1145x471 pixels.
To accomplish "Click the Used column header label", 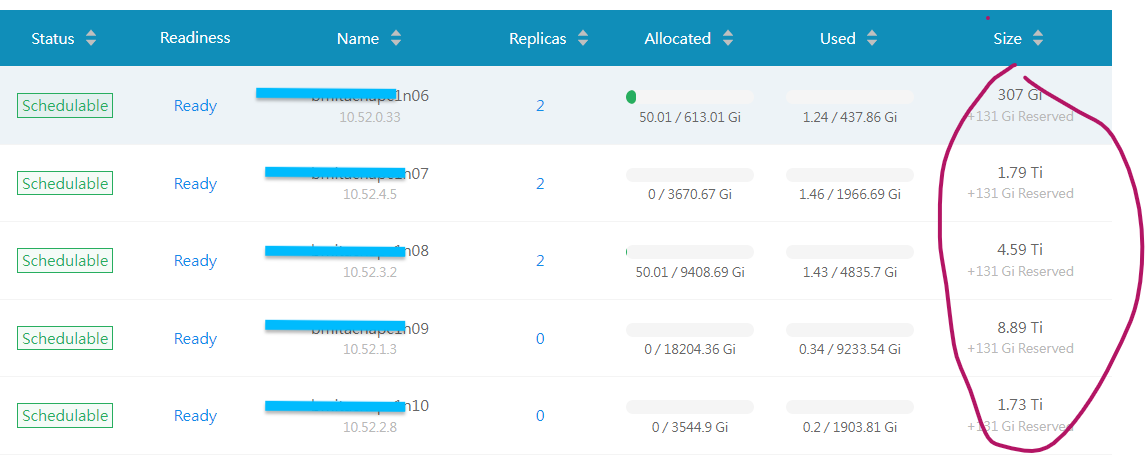I will tap(838, 39).
